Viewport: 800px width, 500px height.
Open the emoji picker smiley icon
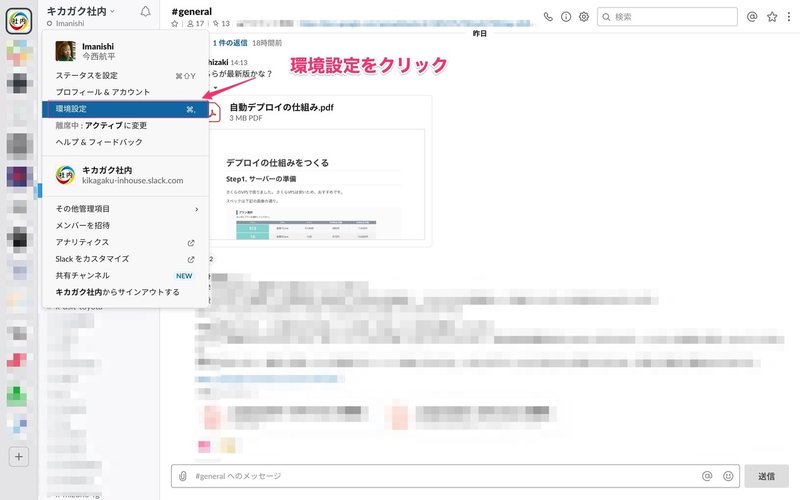(x=728, y=476)
